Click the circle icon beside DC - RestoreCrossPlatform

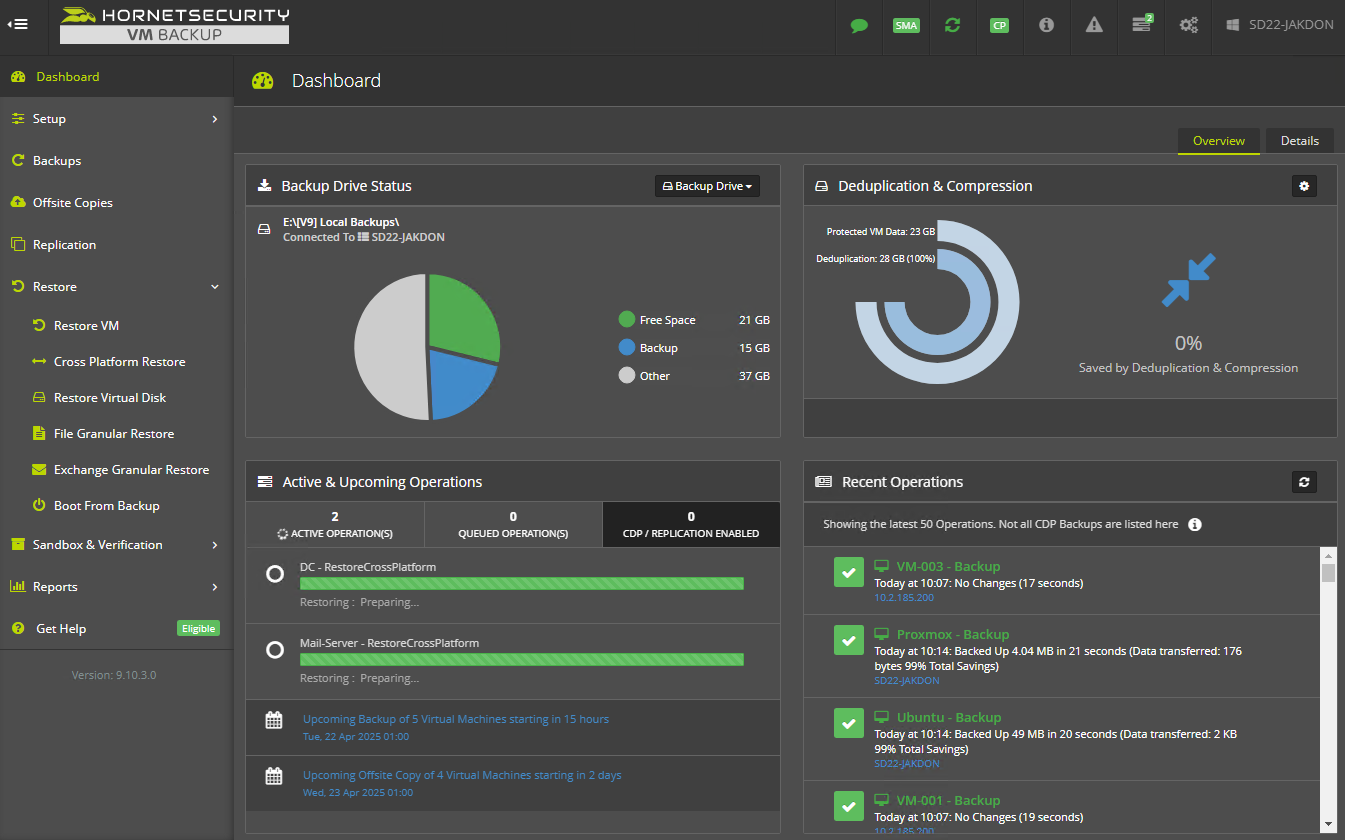[x=275, y=575]
